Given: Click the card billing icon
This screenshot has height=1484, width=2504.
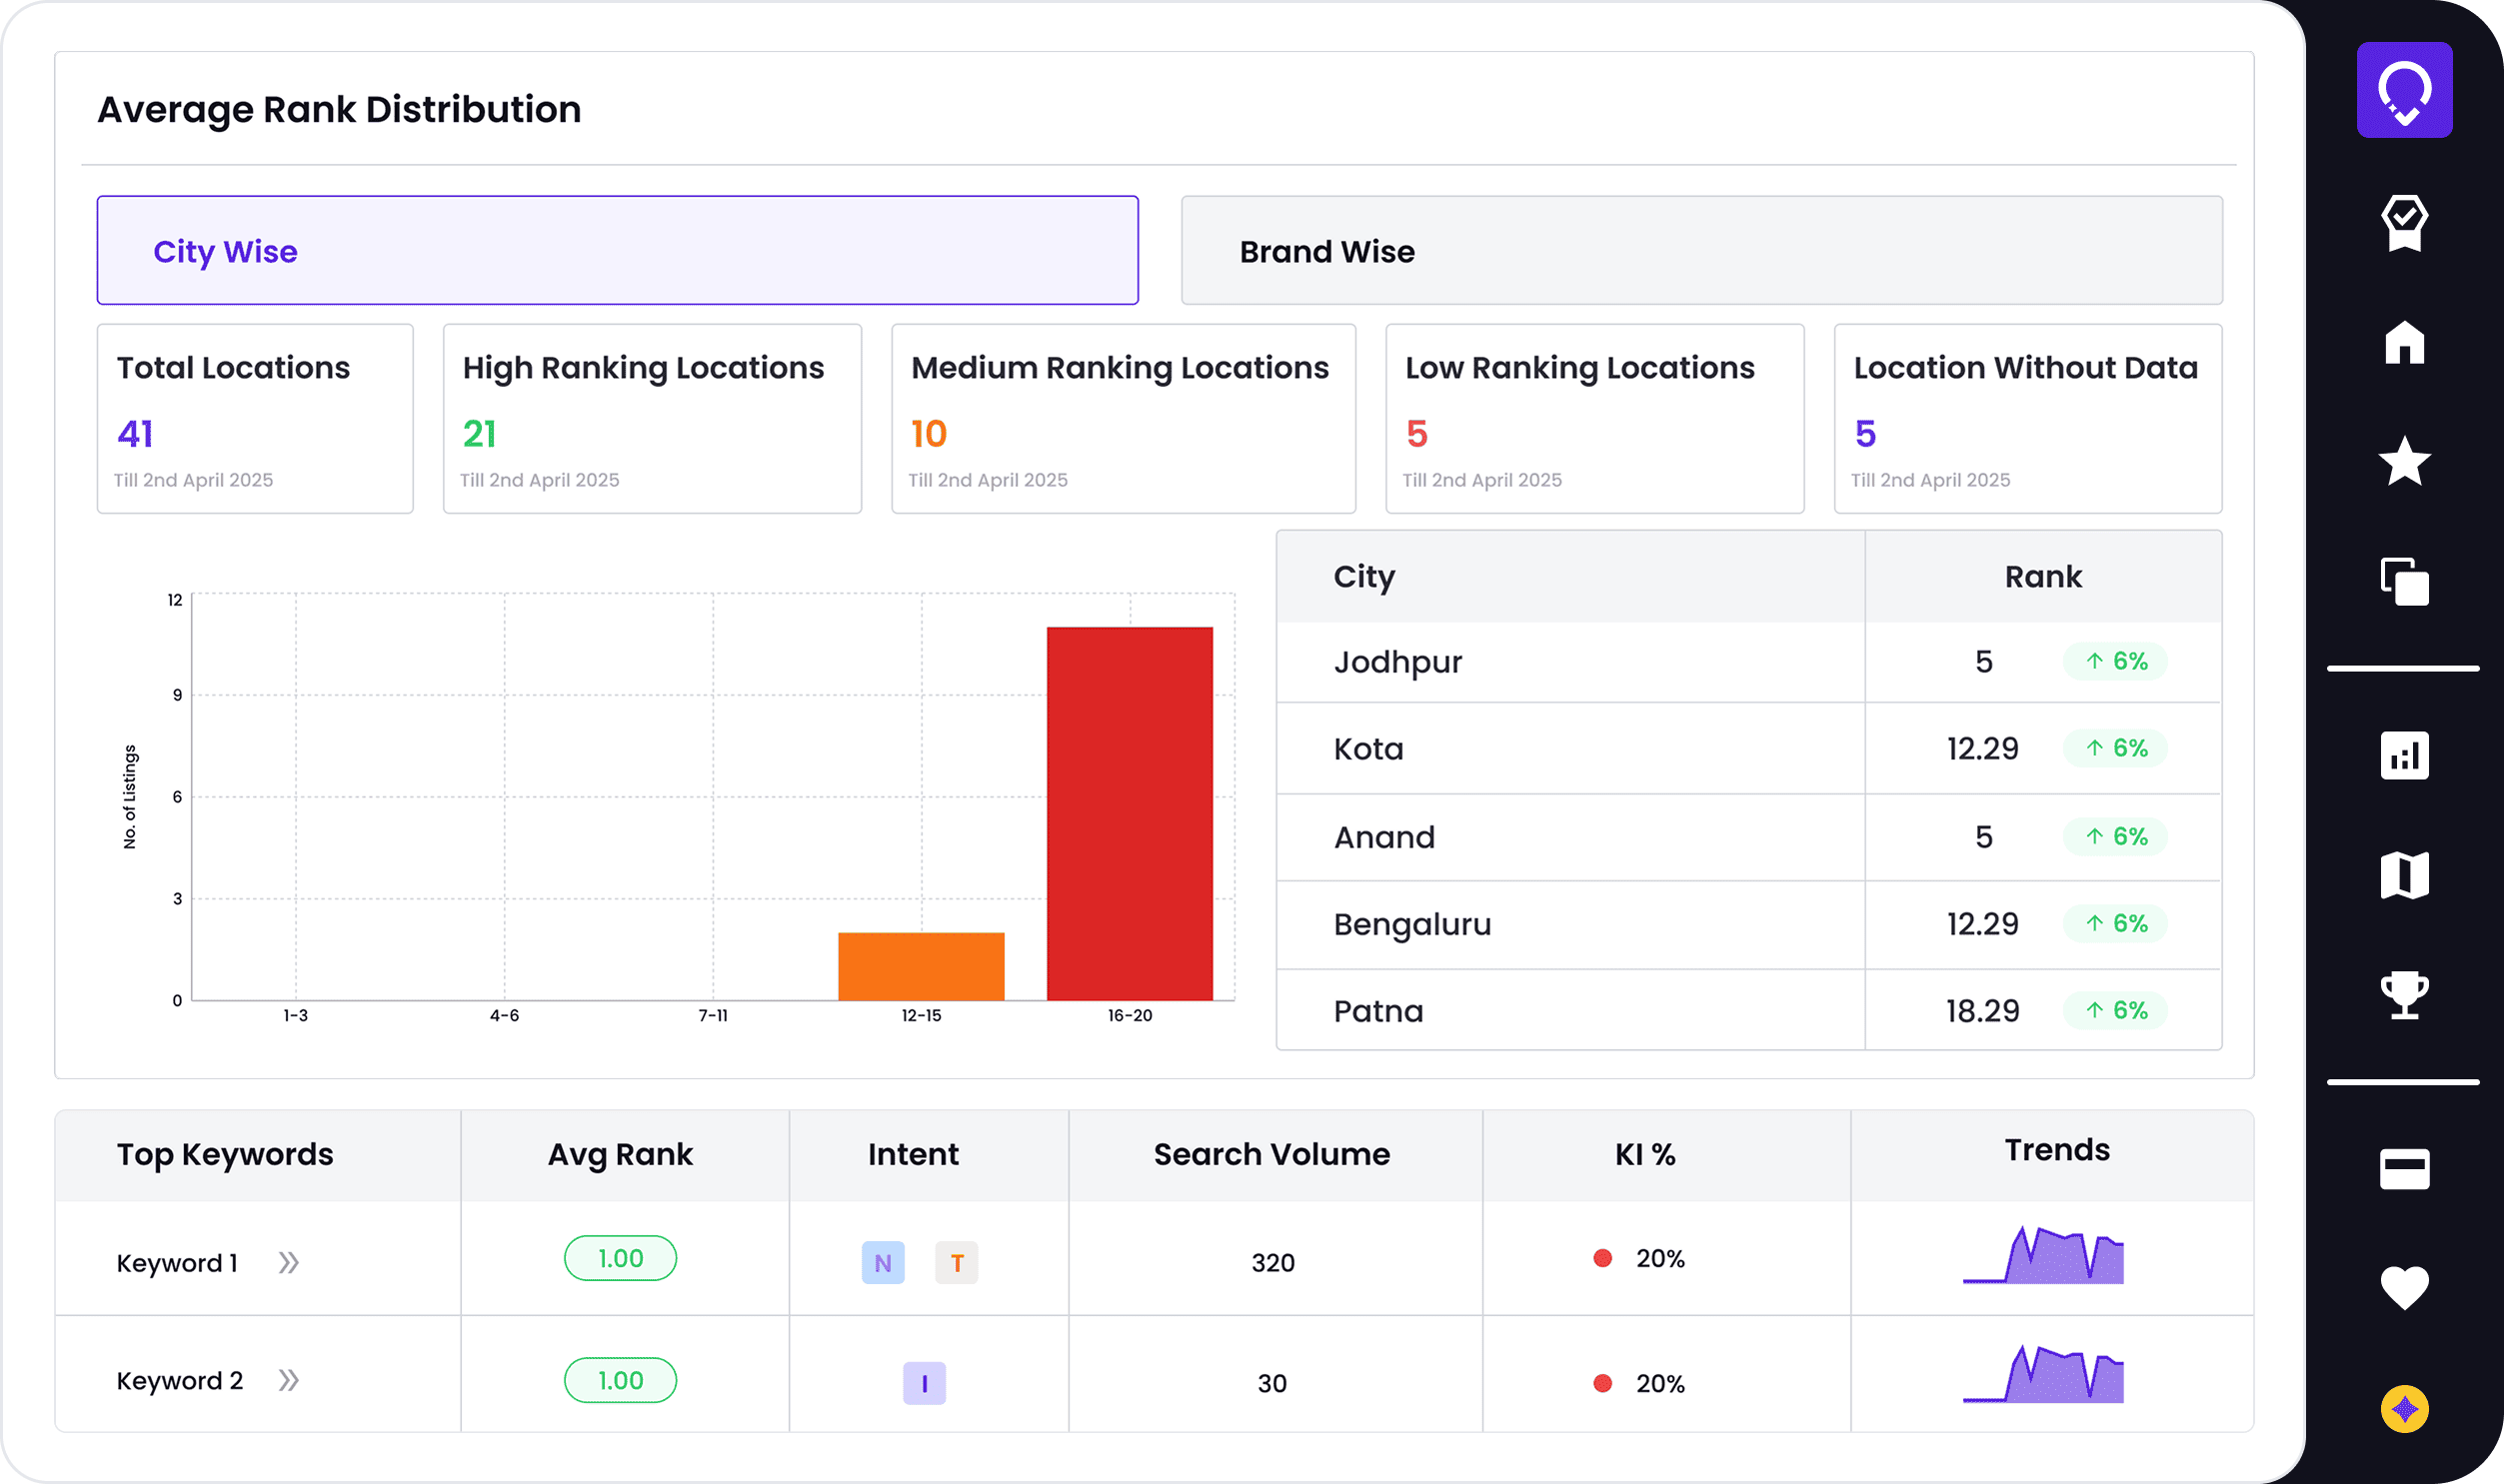Looking at the screenshot, I should point(2403,1168).
